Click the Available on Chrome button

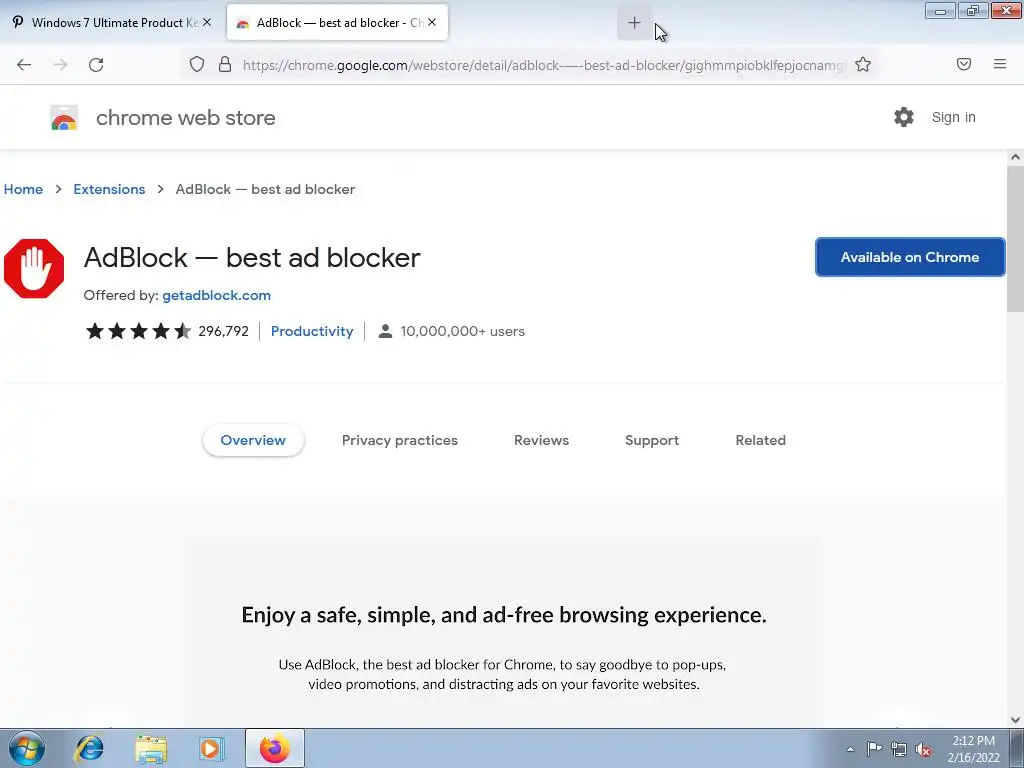[x=910, y=257]
